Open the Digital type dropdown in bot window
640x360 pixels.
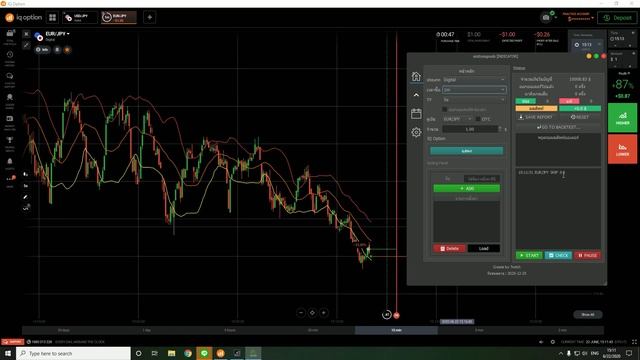[x=474, y=80]
